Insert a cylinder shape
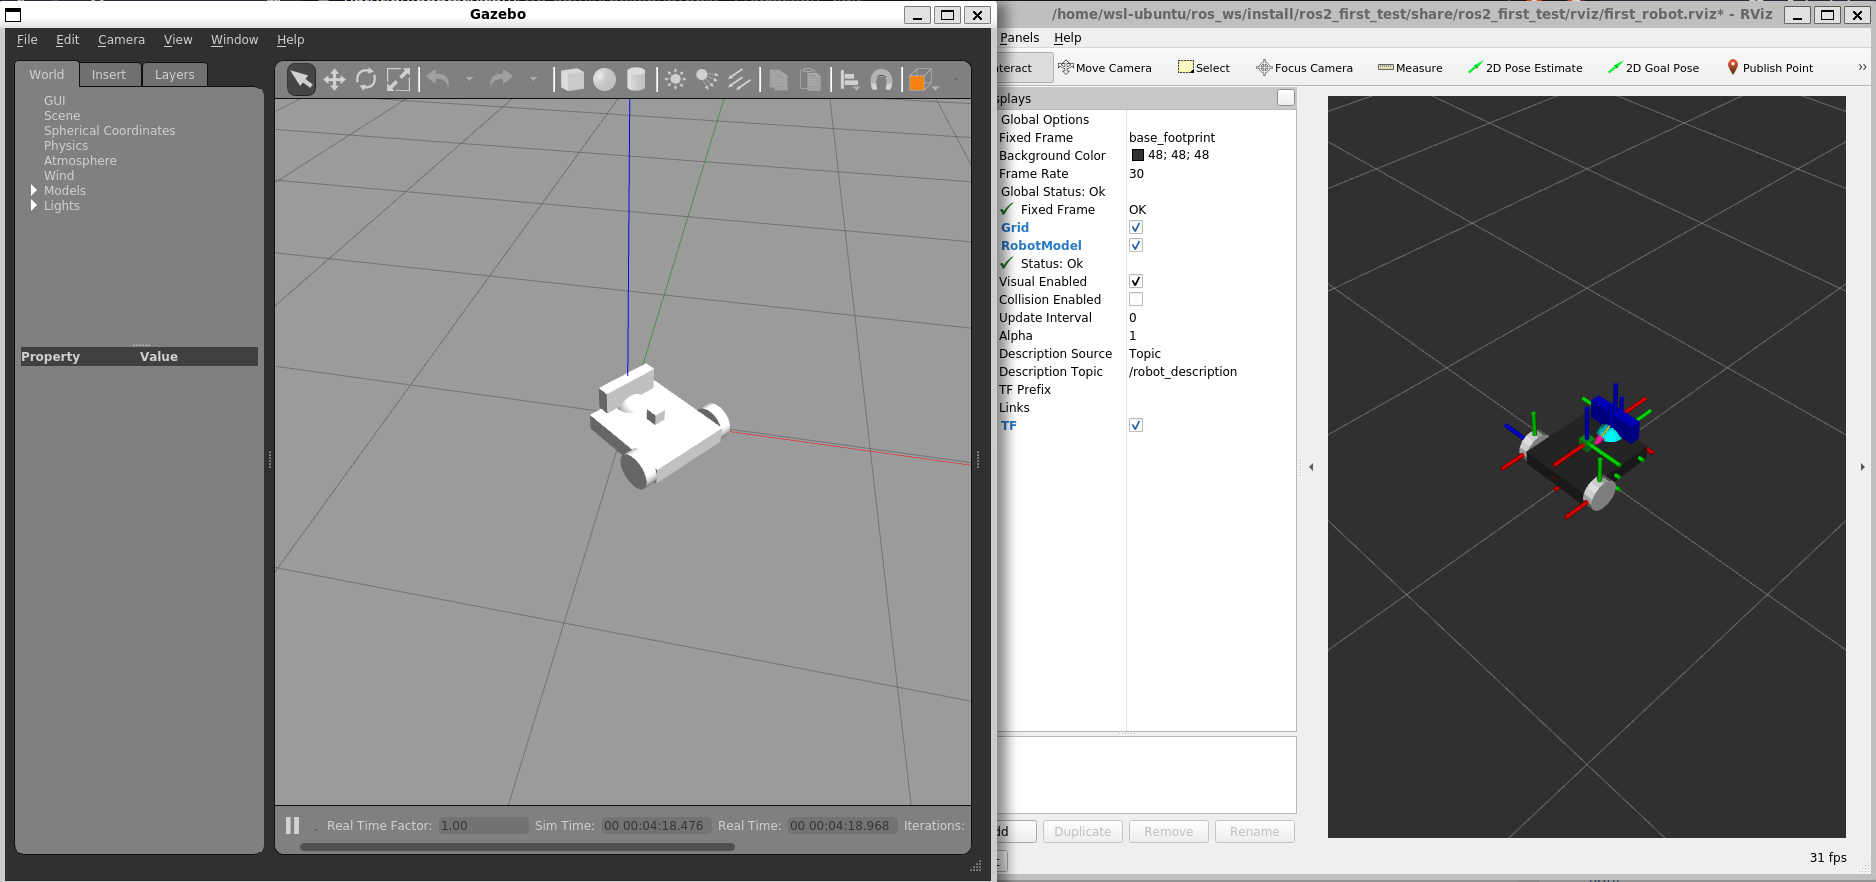The image size is (1876, 882). 636,80
